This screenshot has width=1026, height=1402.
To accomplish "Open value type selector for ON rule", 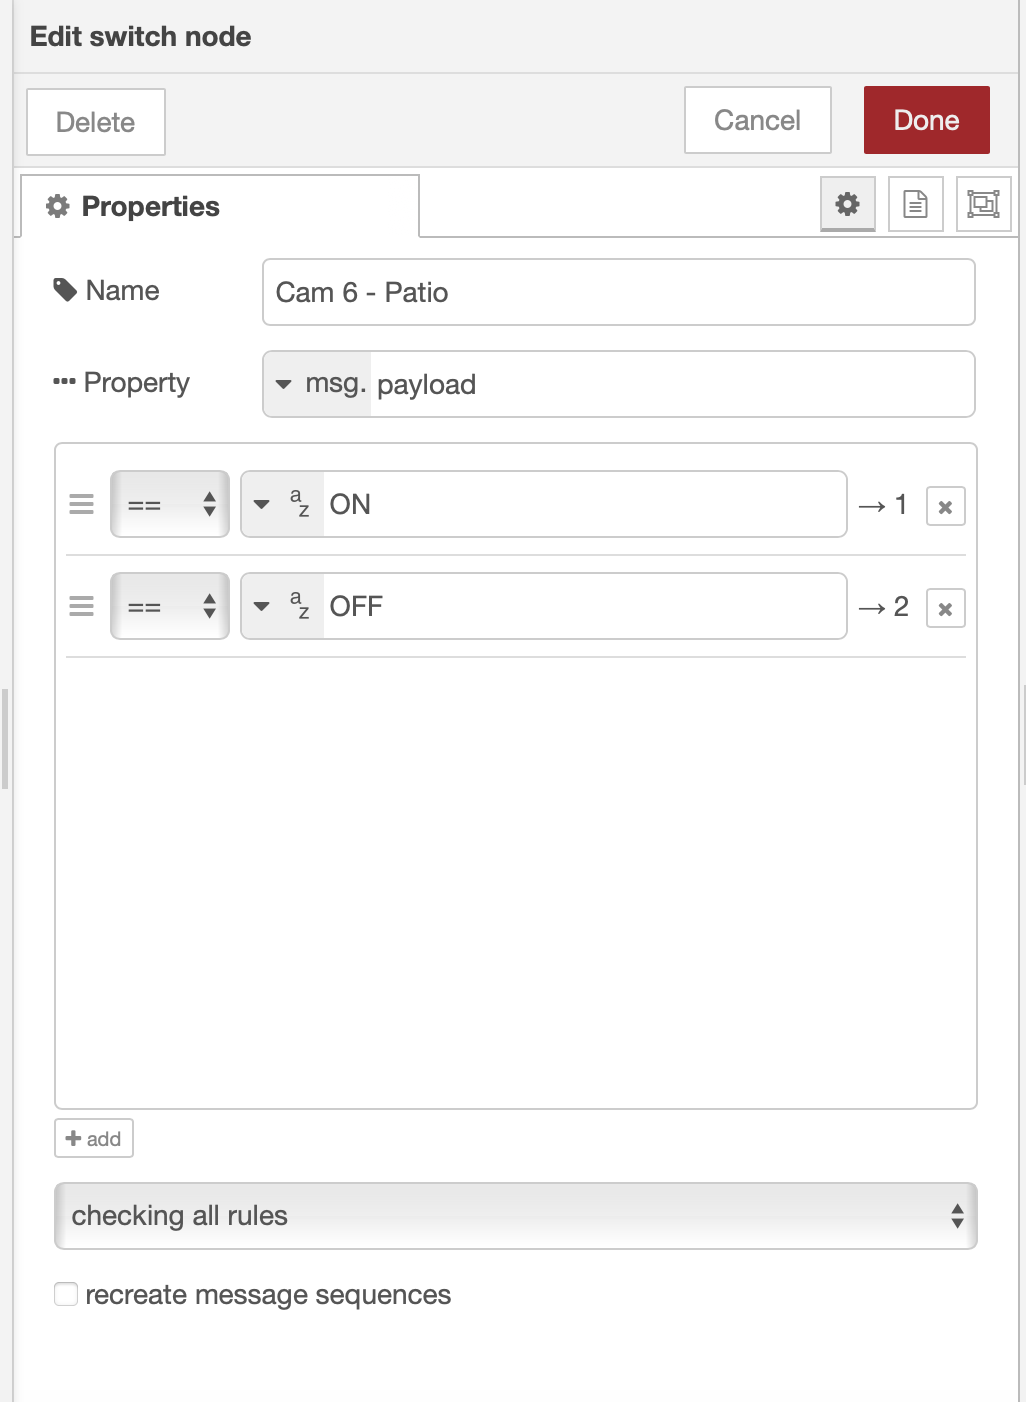I will point(281,504).
